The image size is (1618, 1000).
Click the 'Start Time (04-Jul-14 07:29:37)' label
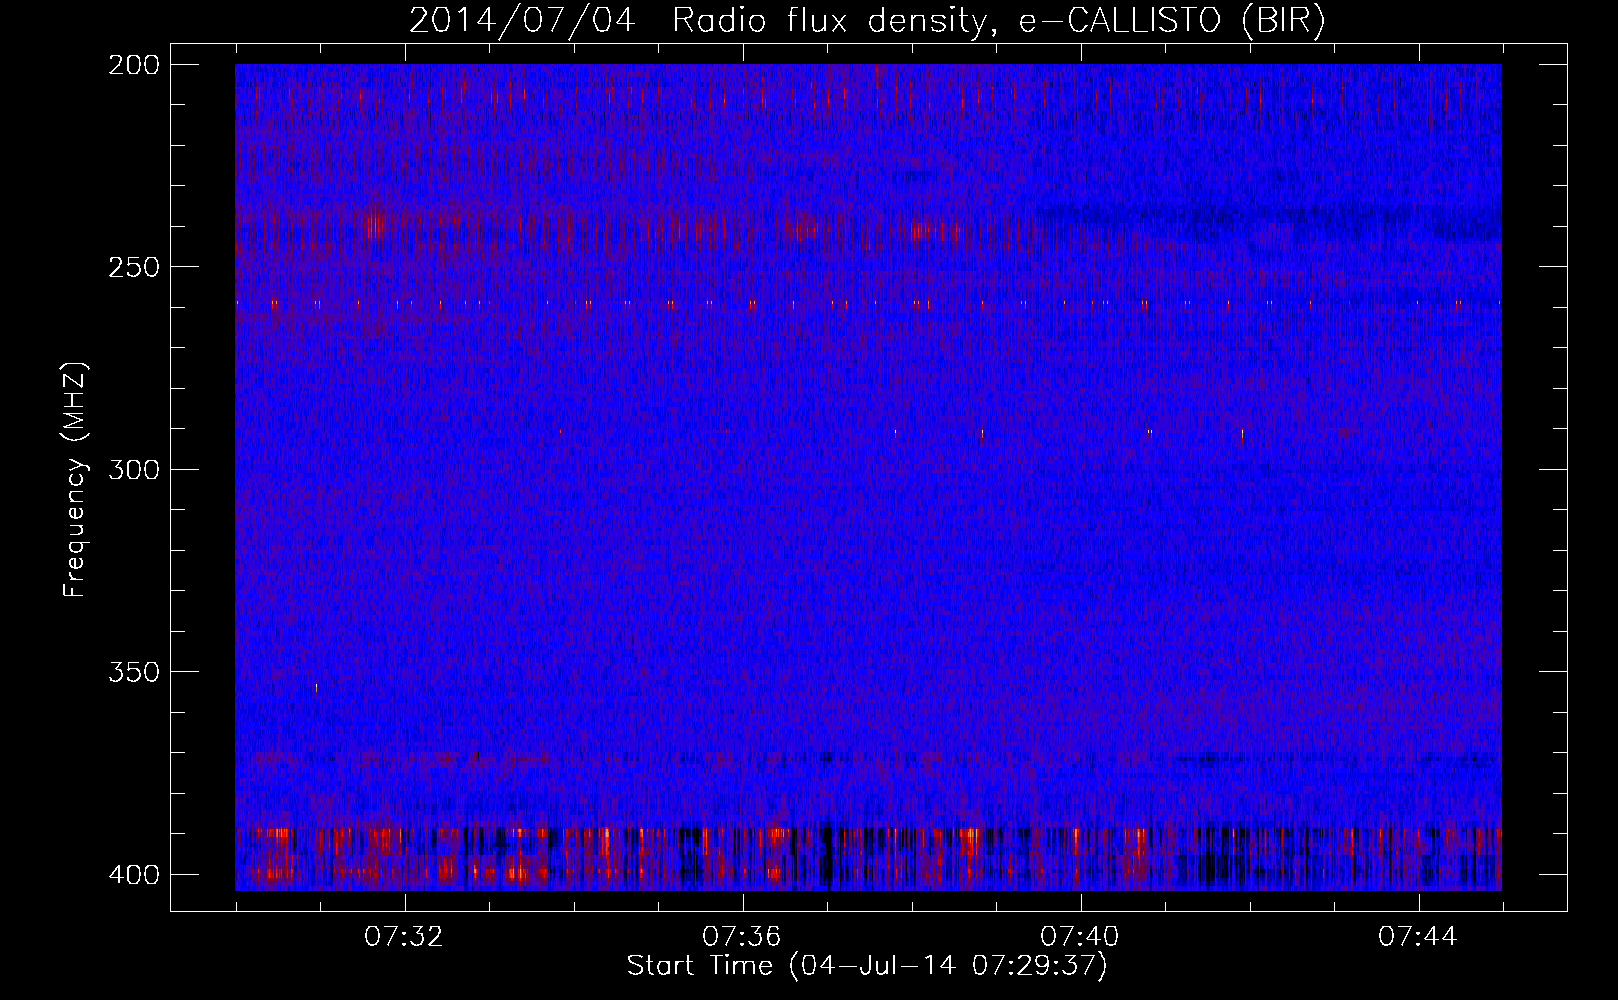867,966
